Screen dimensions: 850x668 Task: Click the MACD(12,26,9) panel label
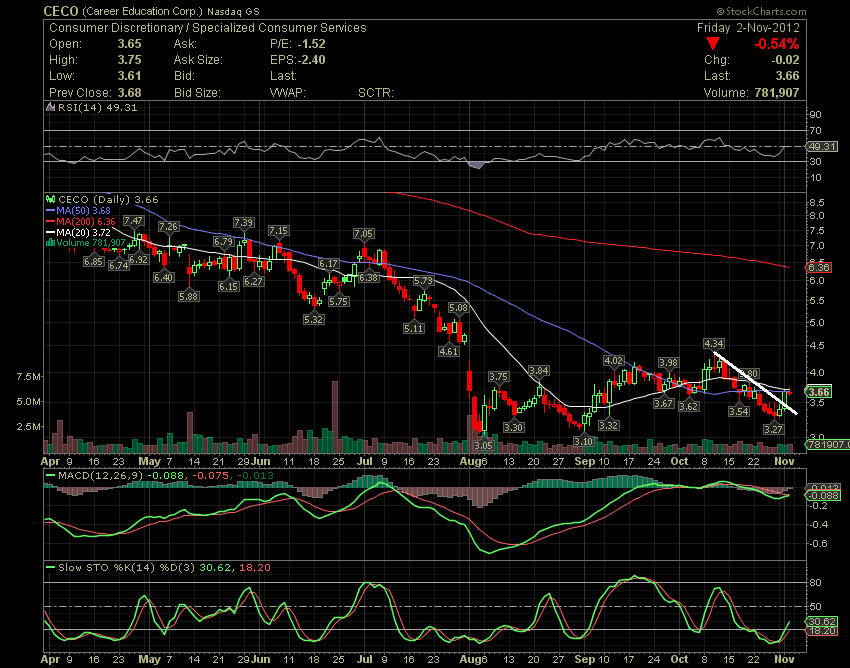point(100,476)
